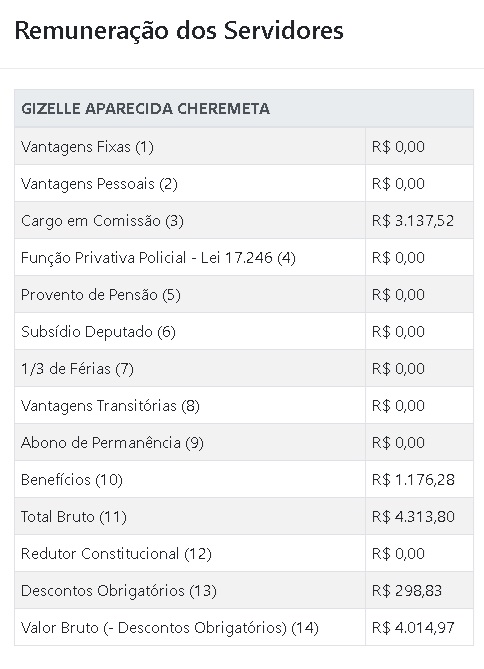Screen dimensions: 484x669
Task: Select Função Privativa Policial - Lei 17.246 row
Action: (244, 258)
